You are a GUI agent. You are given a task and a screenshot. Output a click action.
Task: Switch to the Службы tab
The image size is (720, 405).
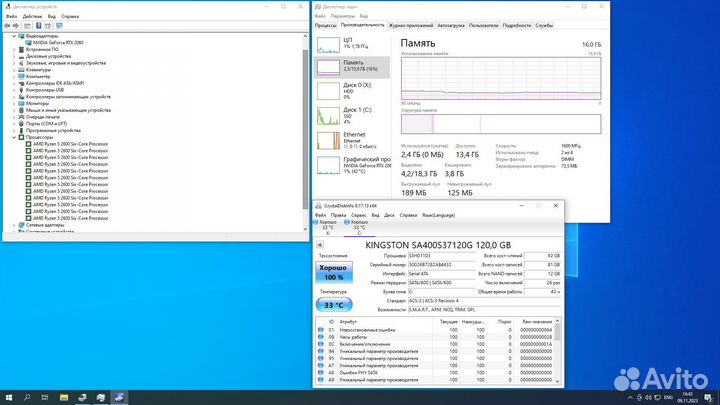coord(544,26)
